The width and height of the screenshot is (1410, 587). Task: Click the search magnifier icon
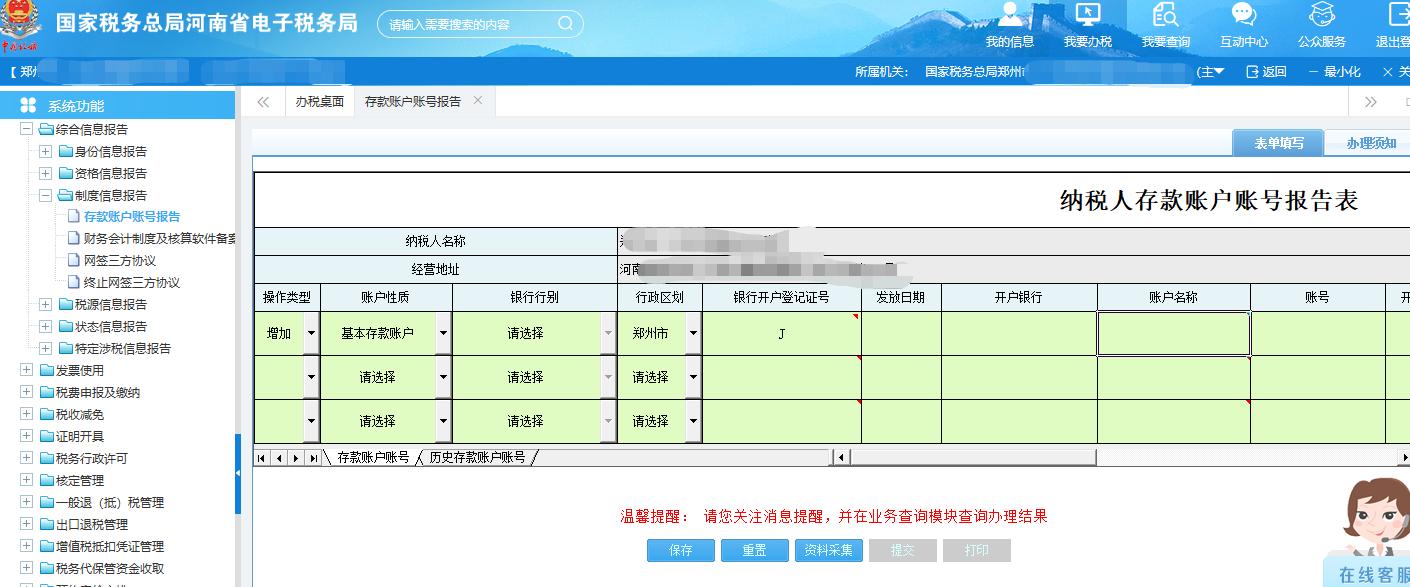(x=564, y=22)
